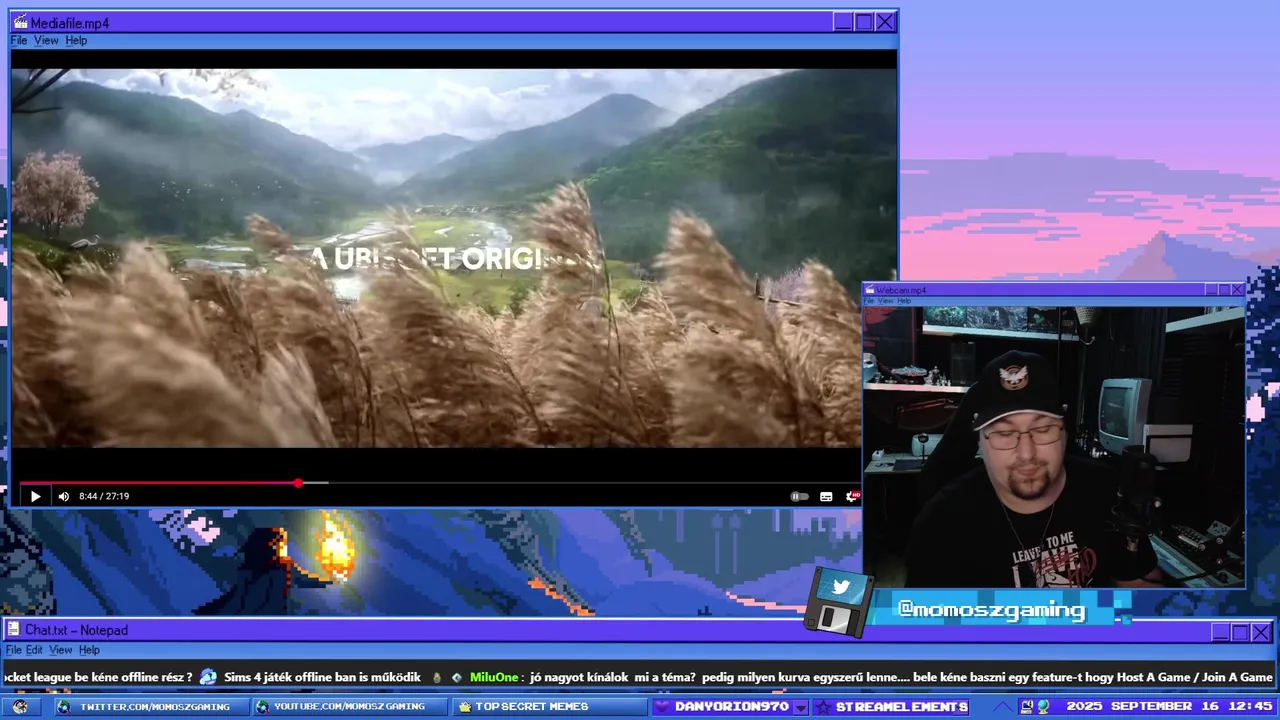Screen dimensions: 1280x720
Task: Open View menu in Chat.txt Notepad
Action: (61, 650)
